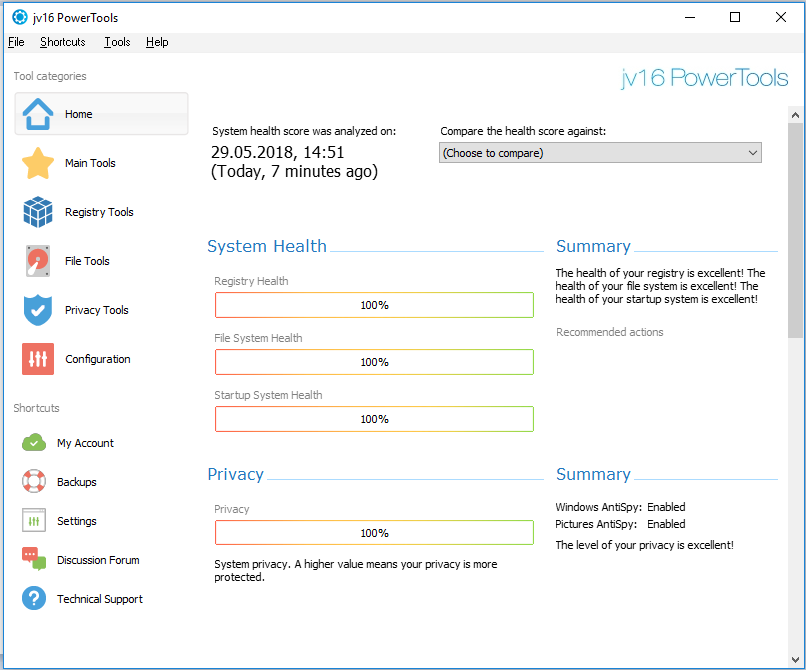Click the Privacy 100% progress bar

(374, 533)
